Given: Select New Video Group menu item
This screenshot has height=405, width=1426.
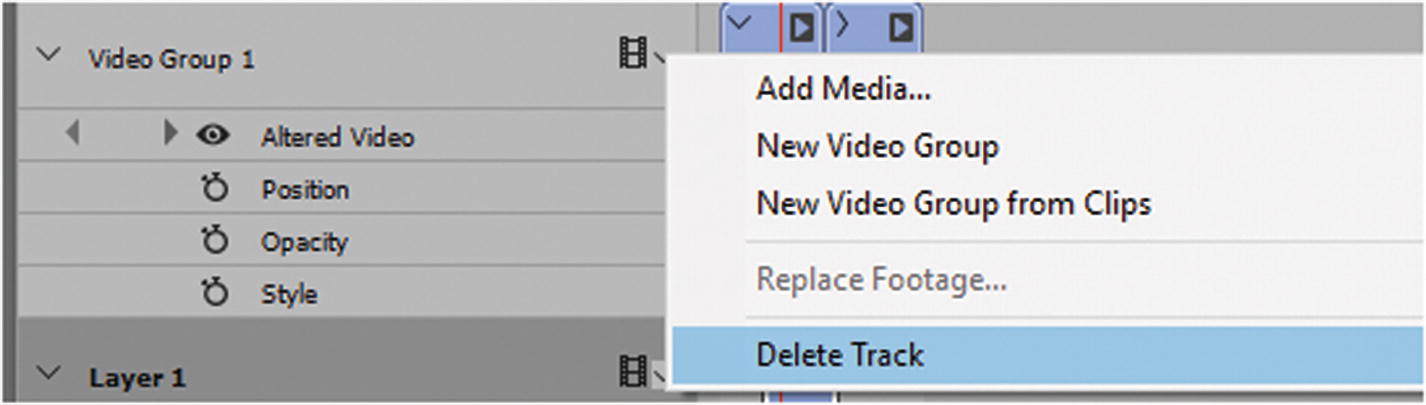Looking at the screenshot, I should [x=876, y=147].
